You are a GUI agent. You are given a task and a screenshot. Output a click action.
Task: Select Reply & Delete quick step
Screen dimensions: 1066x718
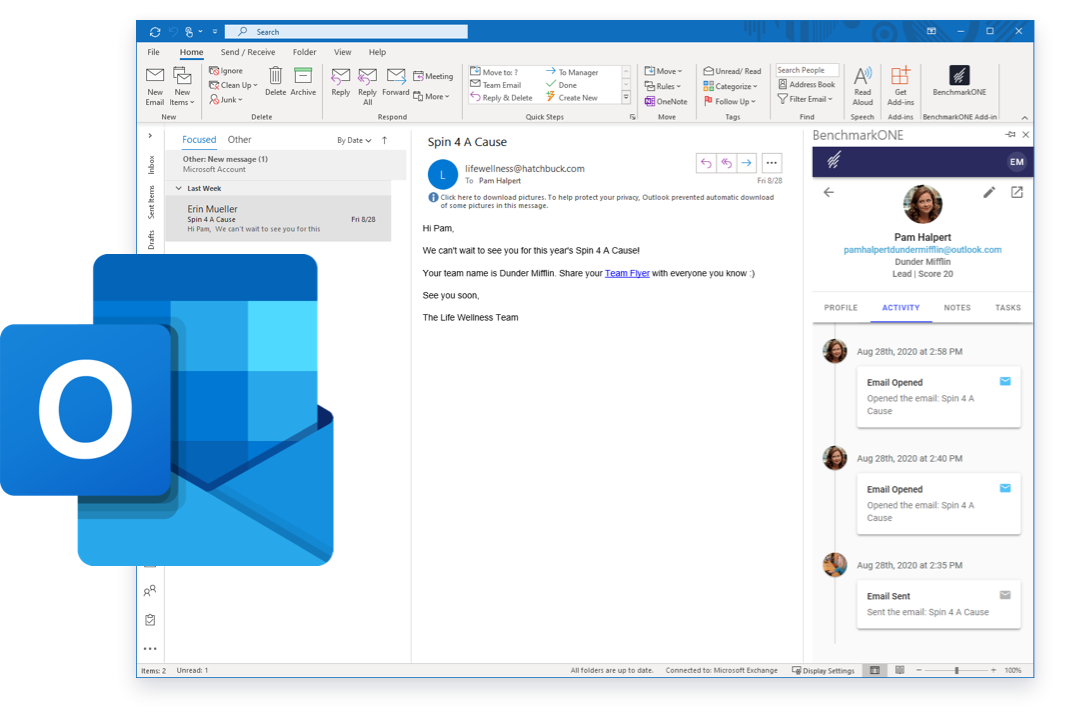501,98
